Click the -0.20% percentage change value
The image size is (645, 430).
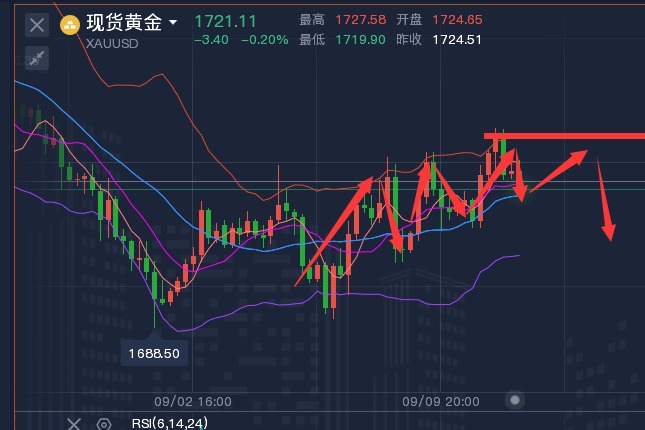click(x=267, y=40)
